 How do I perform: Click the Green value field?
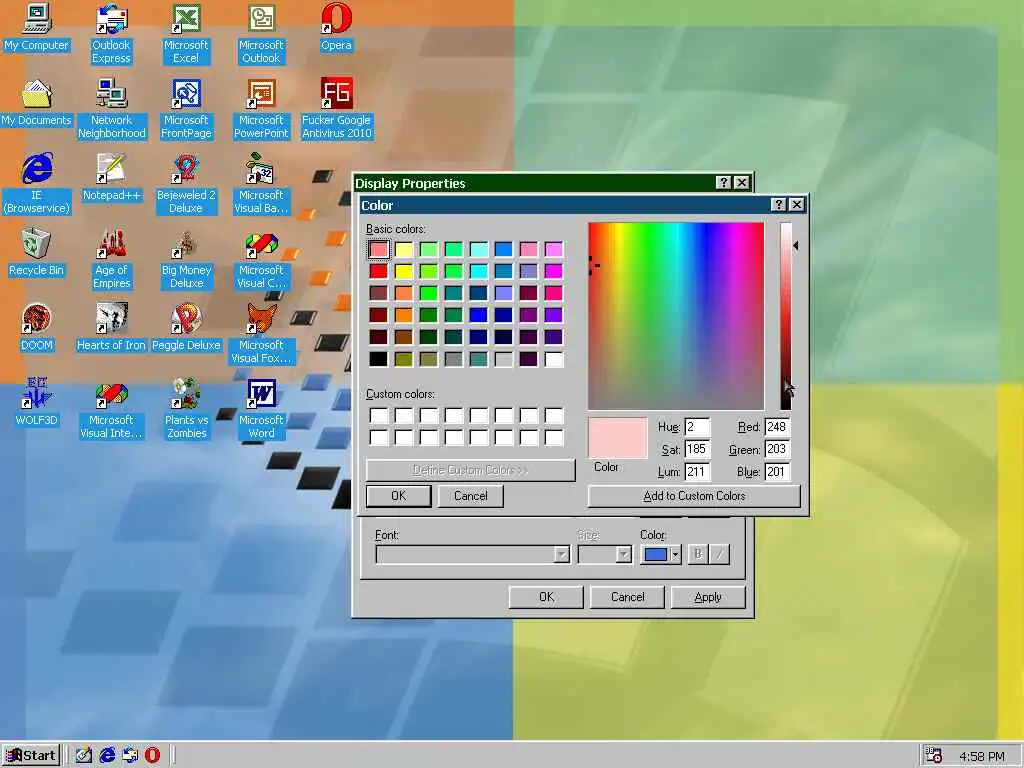tap(777, 449)
